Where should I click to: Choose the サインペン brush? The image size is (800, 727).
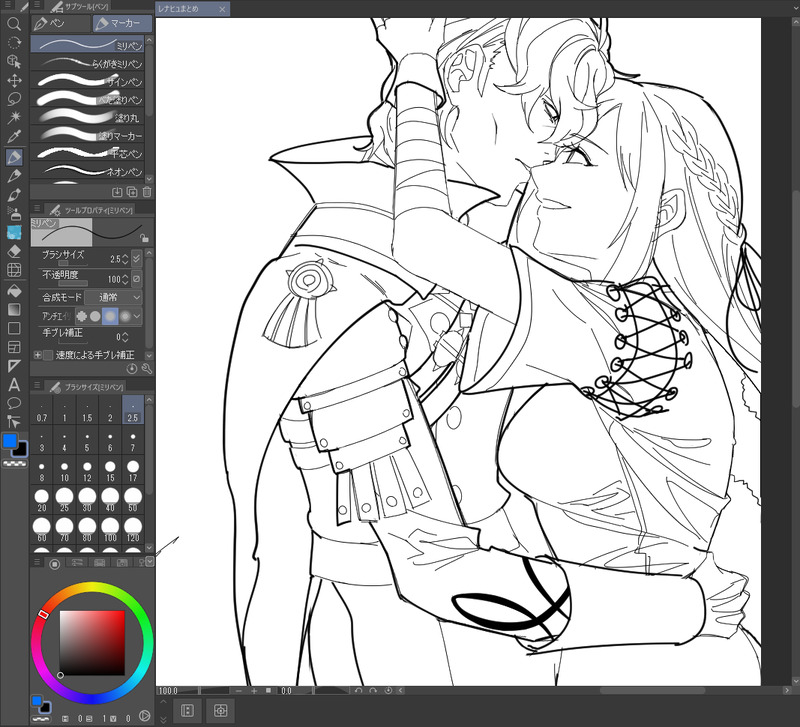[x=88, y=81]
